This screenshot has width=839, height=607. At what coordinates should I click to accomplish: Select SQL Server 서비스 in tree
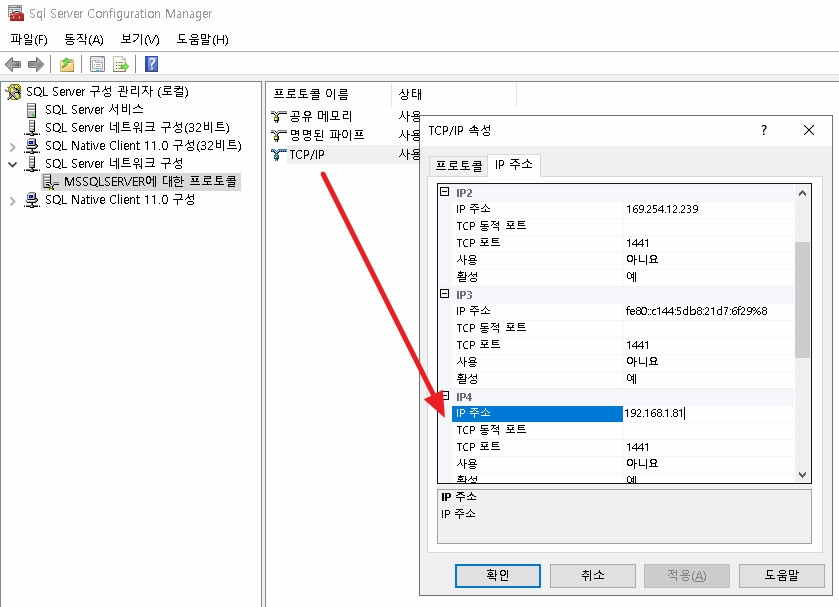point(94,110)
